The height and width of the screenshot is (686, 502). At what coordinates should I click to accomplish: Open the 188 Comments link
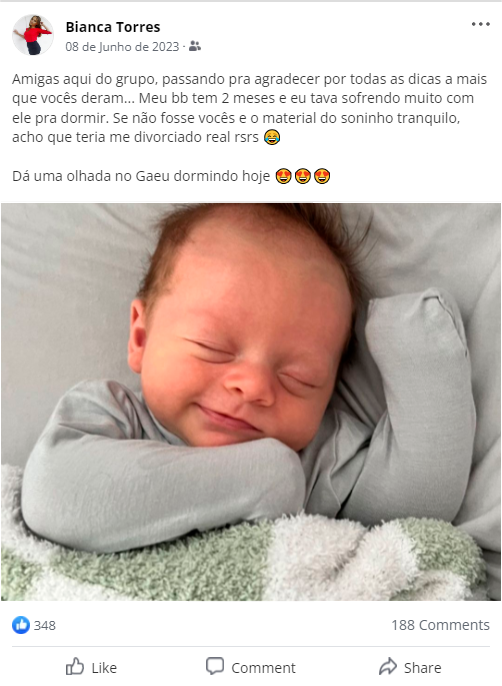(x=440, y=625)
